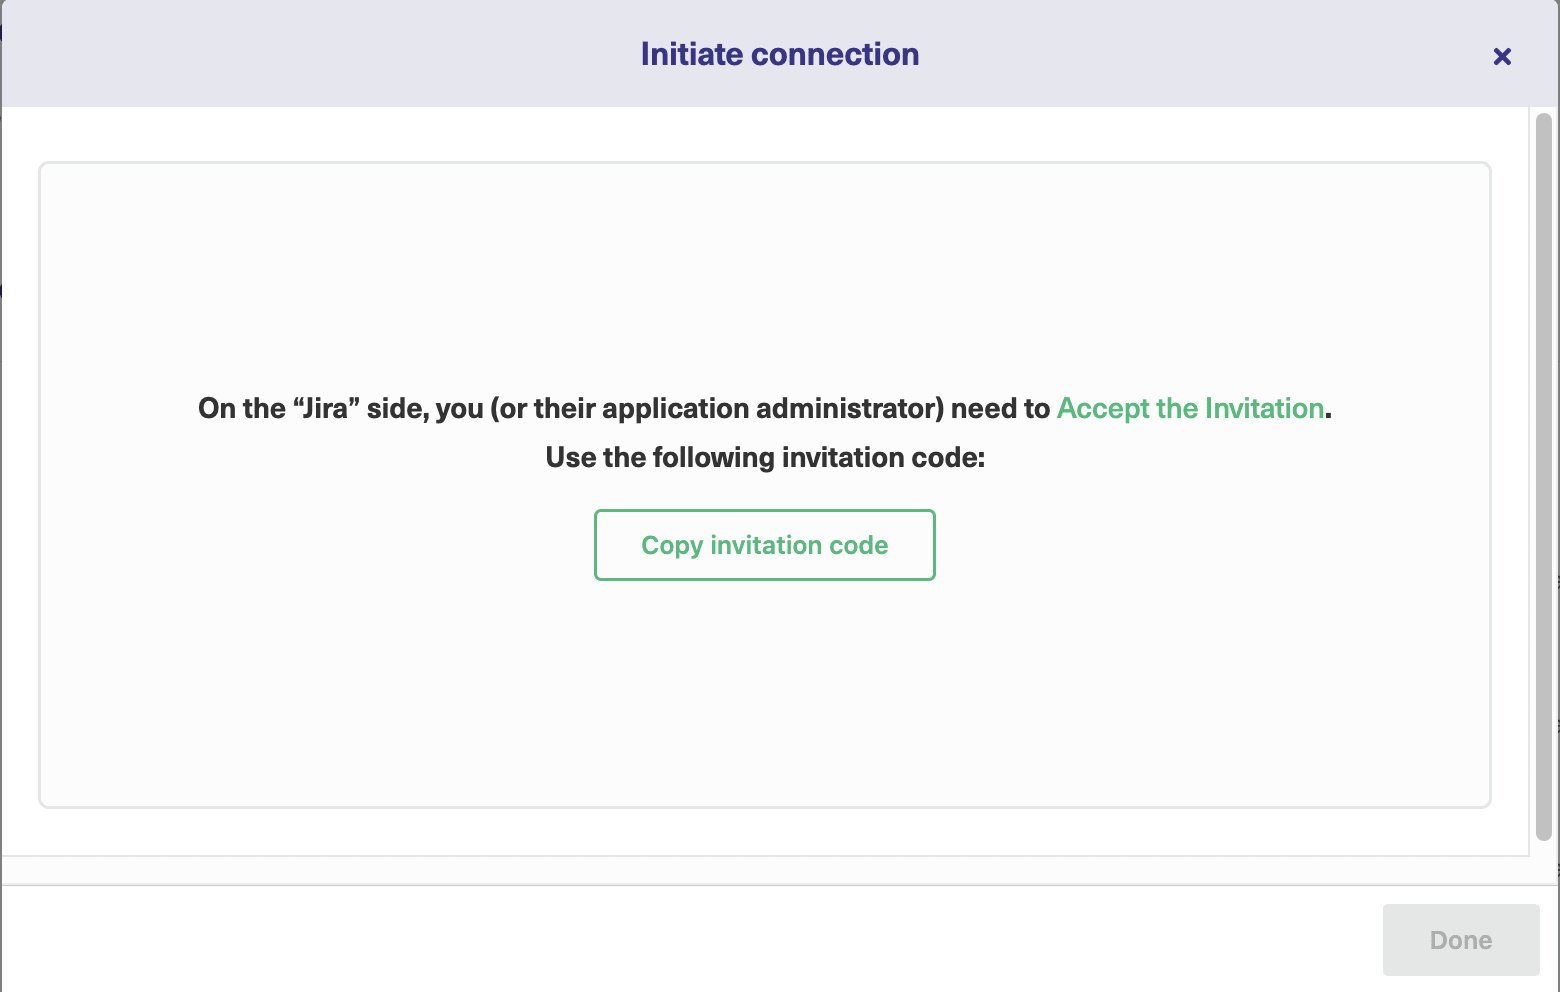Image resolution: width=1560 pixels, height=992 pixels.
Task: Click the "application administrator" text in the message
Action: click(772, 409)
